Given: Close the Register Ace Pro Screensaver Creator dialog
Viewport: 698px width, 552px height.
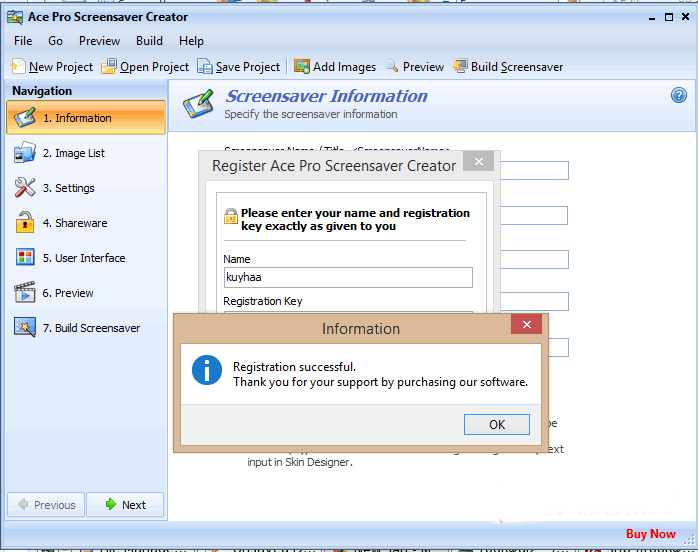Looking at the screenshot, I should click(479, 161).
